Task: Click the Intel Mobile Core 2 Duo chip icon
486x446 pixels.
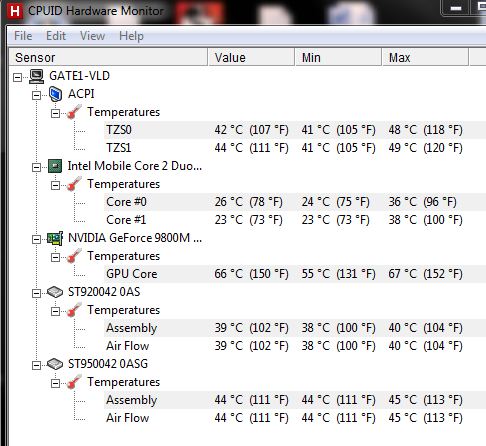Action: click(55, 166)
